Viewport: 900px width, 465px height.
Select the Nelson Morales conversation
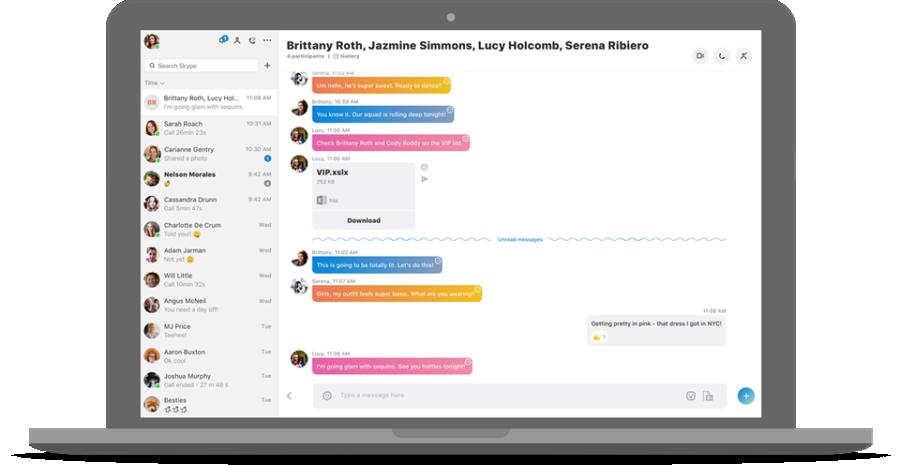click(x=209, y=179)
